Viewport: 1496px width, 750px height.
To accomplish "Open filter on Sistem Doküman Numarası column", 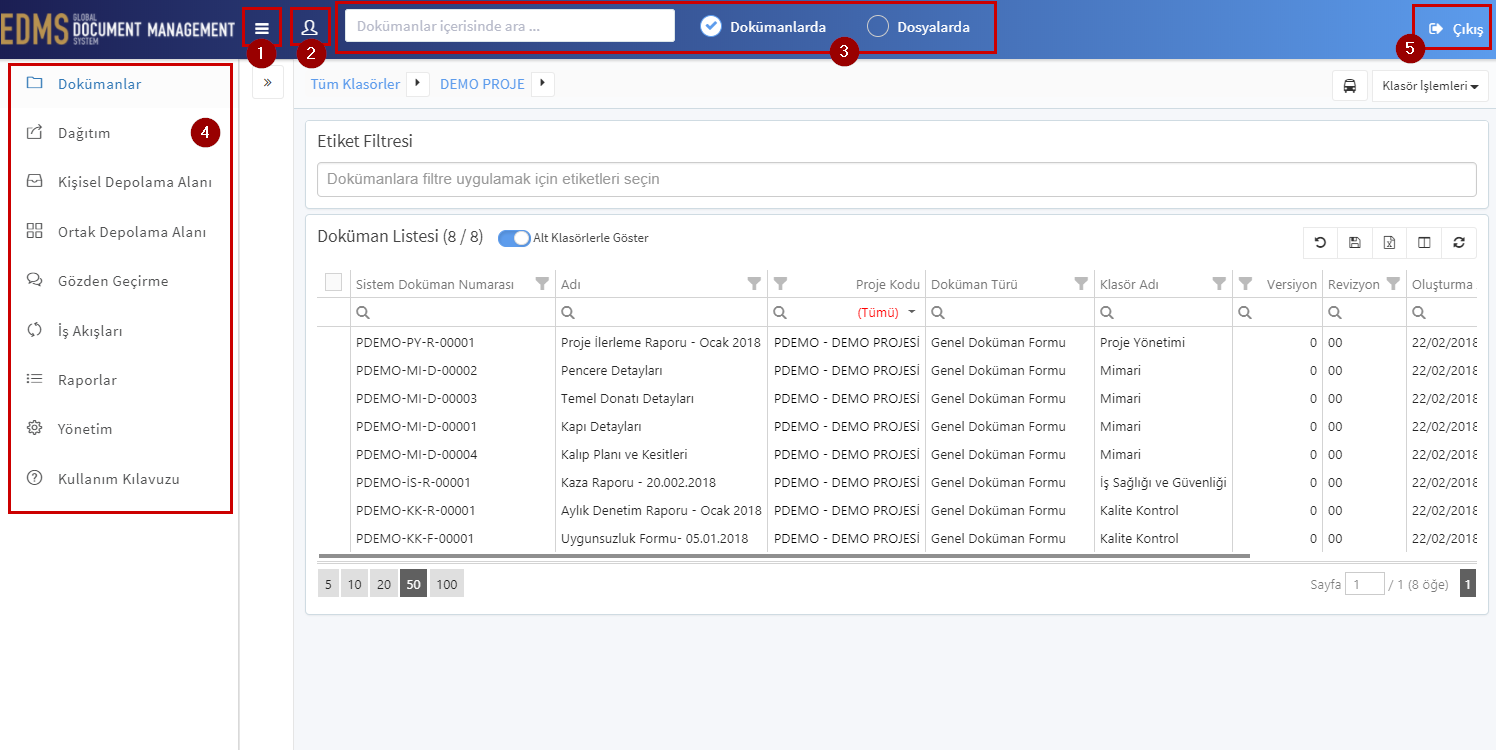I will [x=542, y=284].
